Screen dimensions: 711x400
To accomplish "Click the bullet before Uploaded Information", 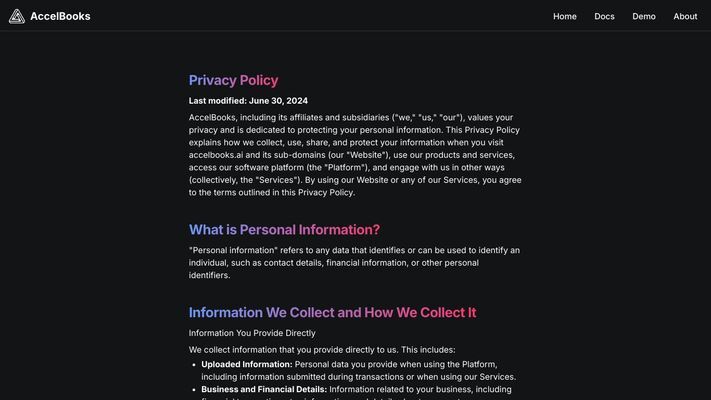I will click(x=194, y=365).
